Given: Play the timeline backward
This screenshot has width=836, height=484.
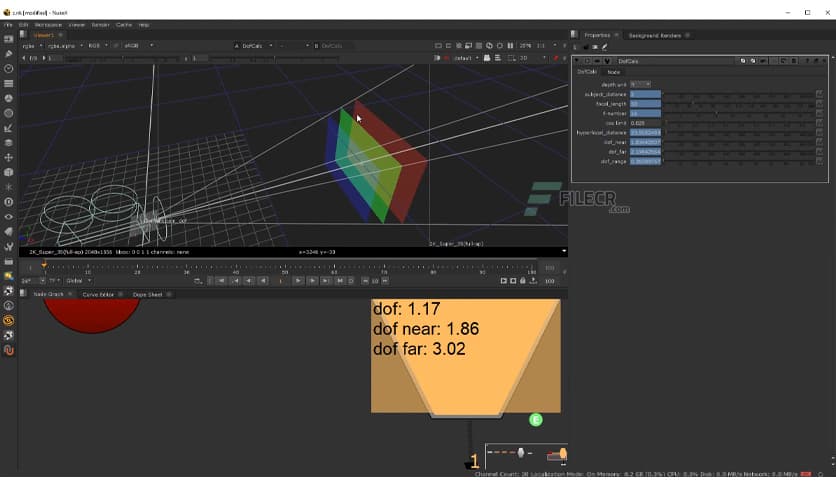Looking at the screenshot, I should click(x=263, y=281).
